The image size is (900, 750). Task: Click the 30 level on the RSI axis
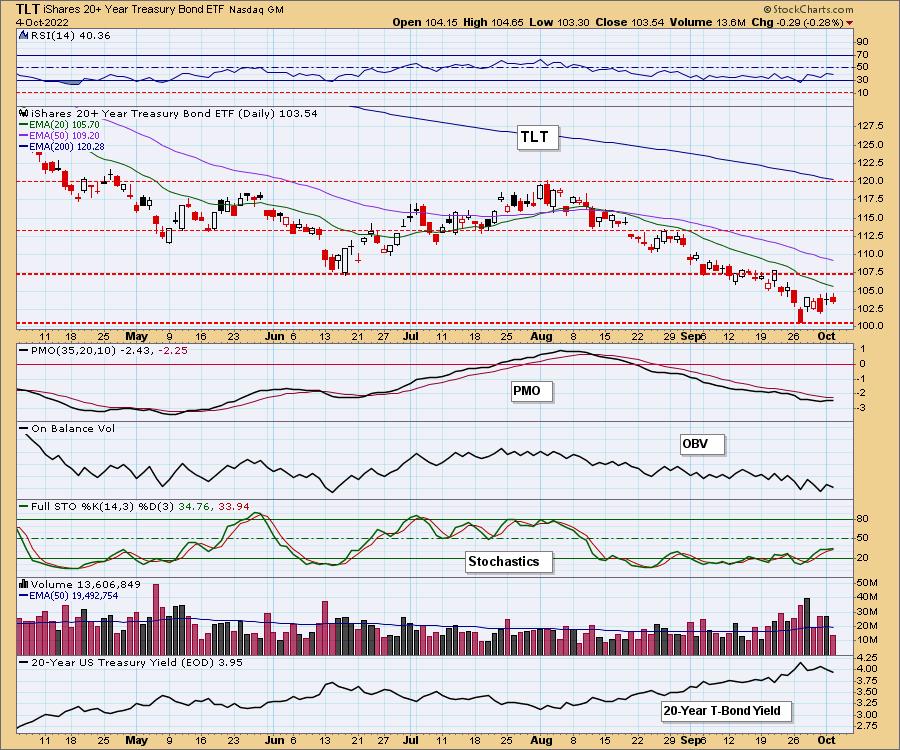coord(863,80)
